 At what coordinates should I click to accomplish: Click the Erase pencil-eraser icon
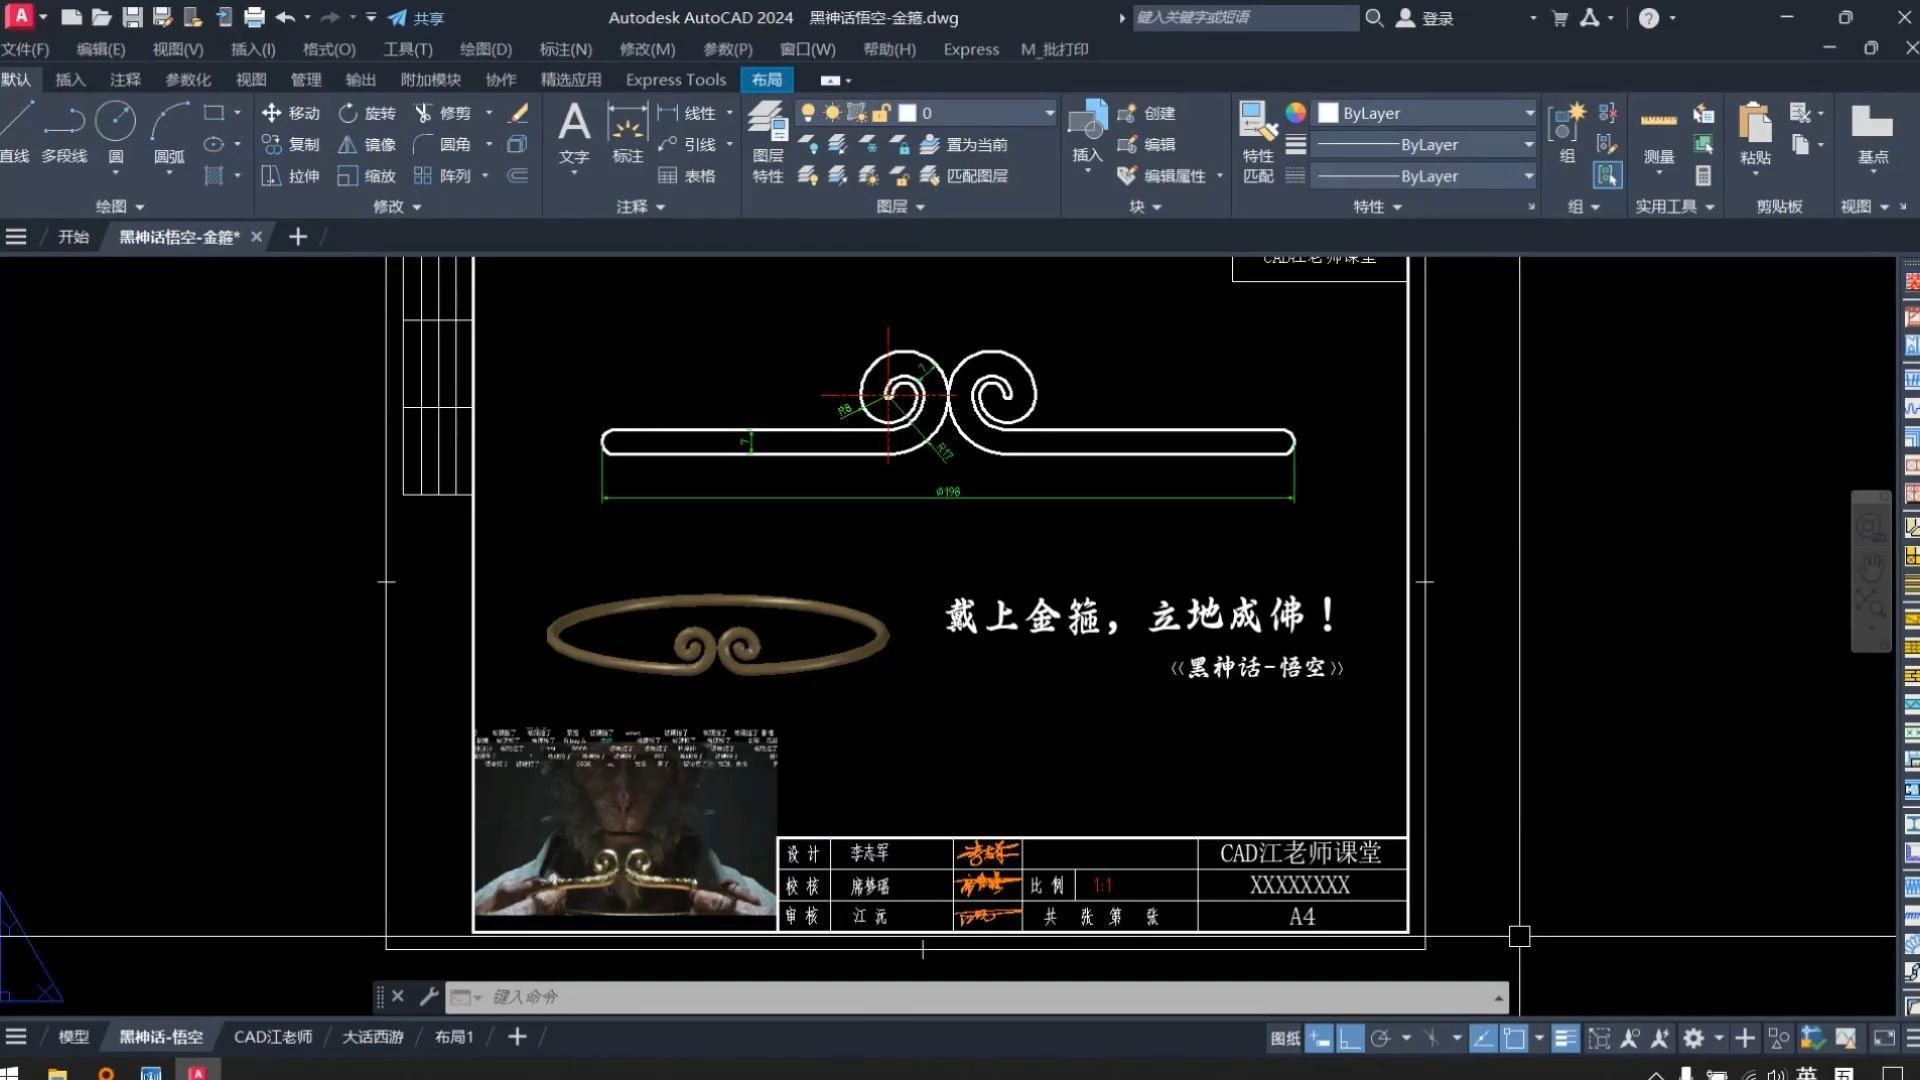[x=518, y=113]
